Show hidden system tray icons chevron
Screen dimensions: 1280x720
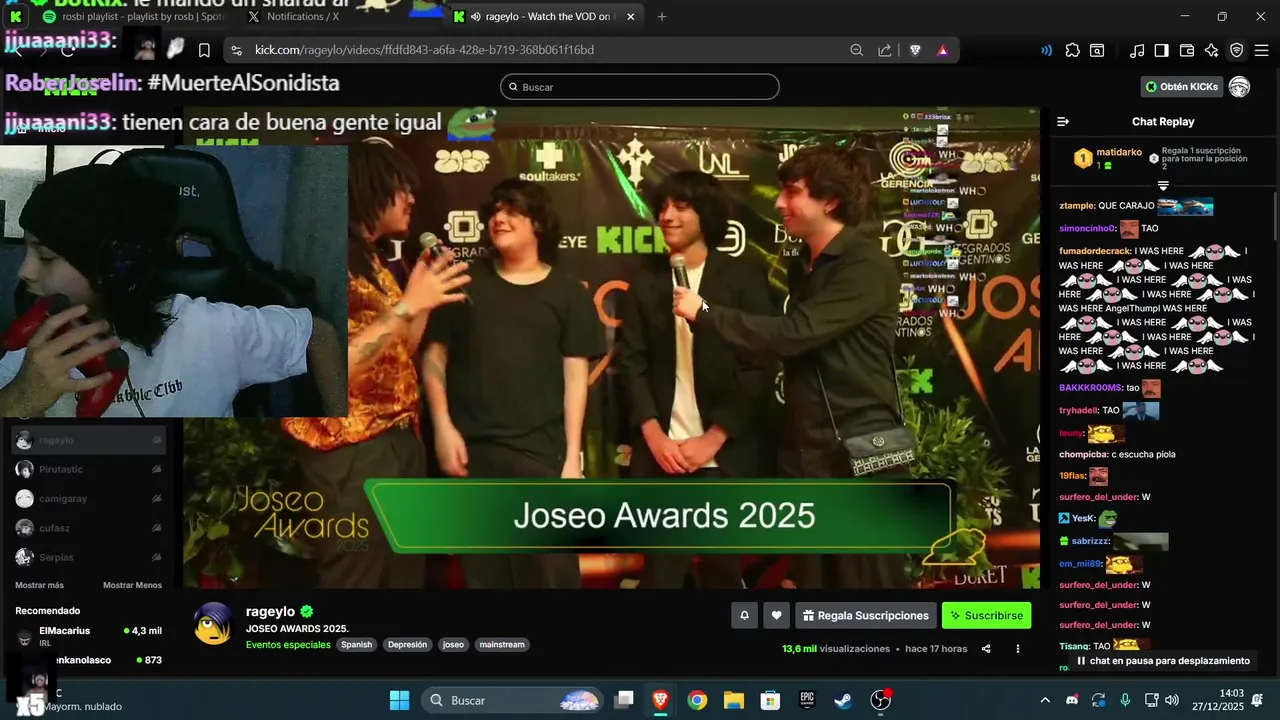click(x=1045, y=700)
